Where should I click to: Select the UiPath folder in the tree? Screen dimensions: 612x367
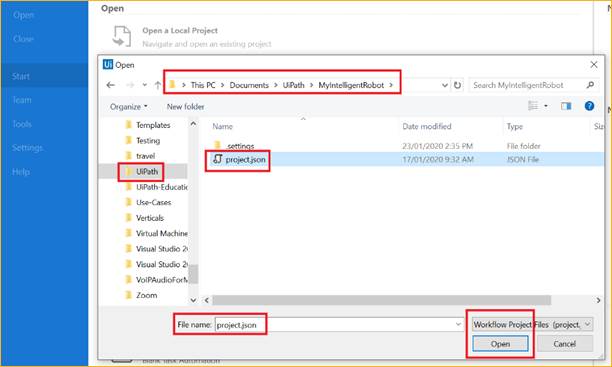[x=147, y=171]
